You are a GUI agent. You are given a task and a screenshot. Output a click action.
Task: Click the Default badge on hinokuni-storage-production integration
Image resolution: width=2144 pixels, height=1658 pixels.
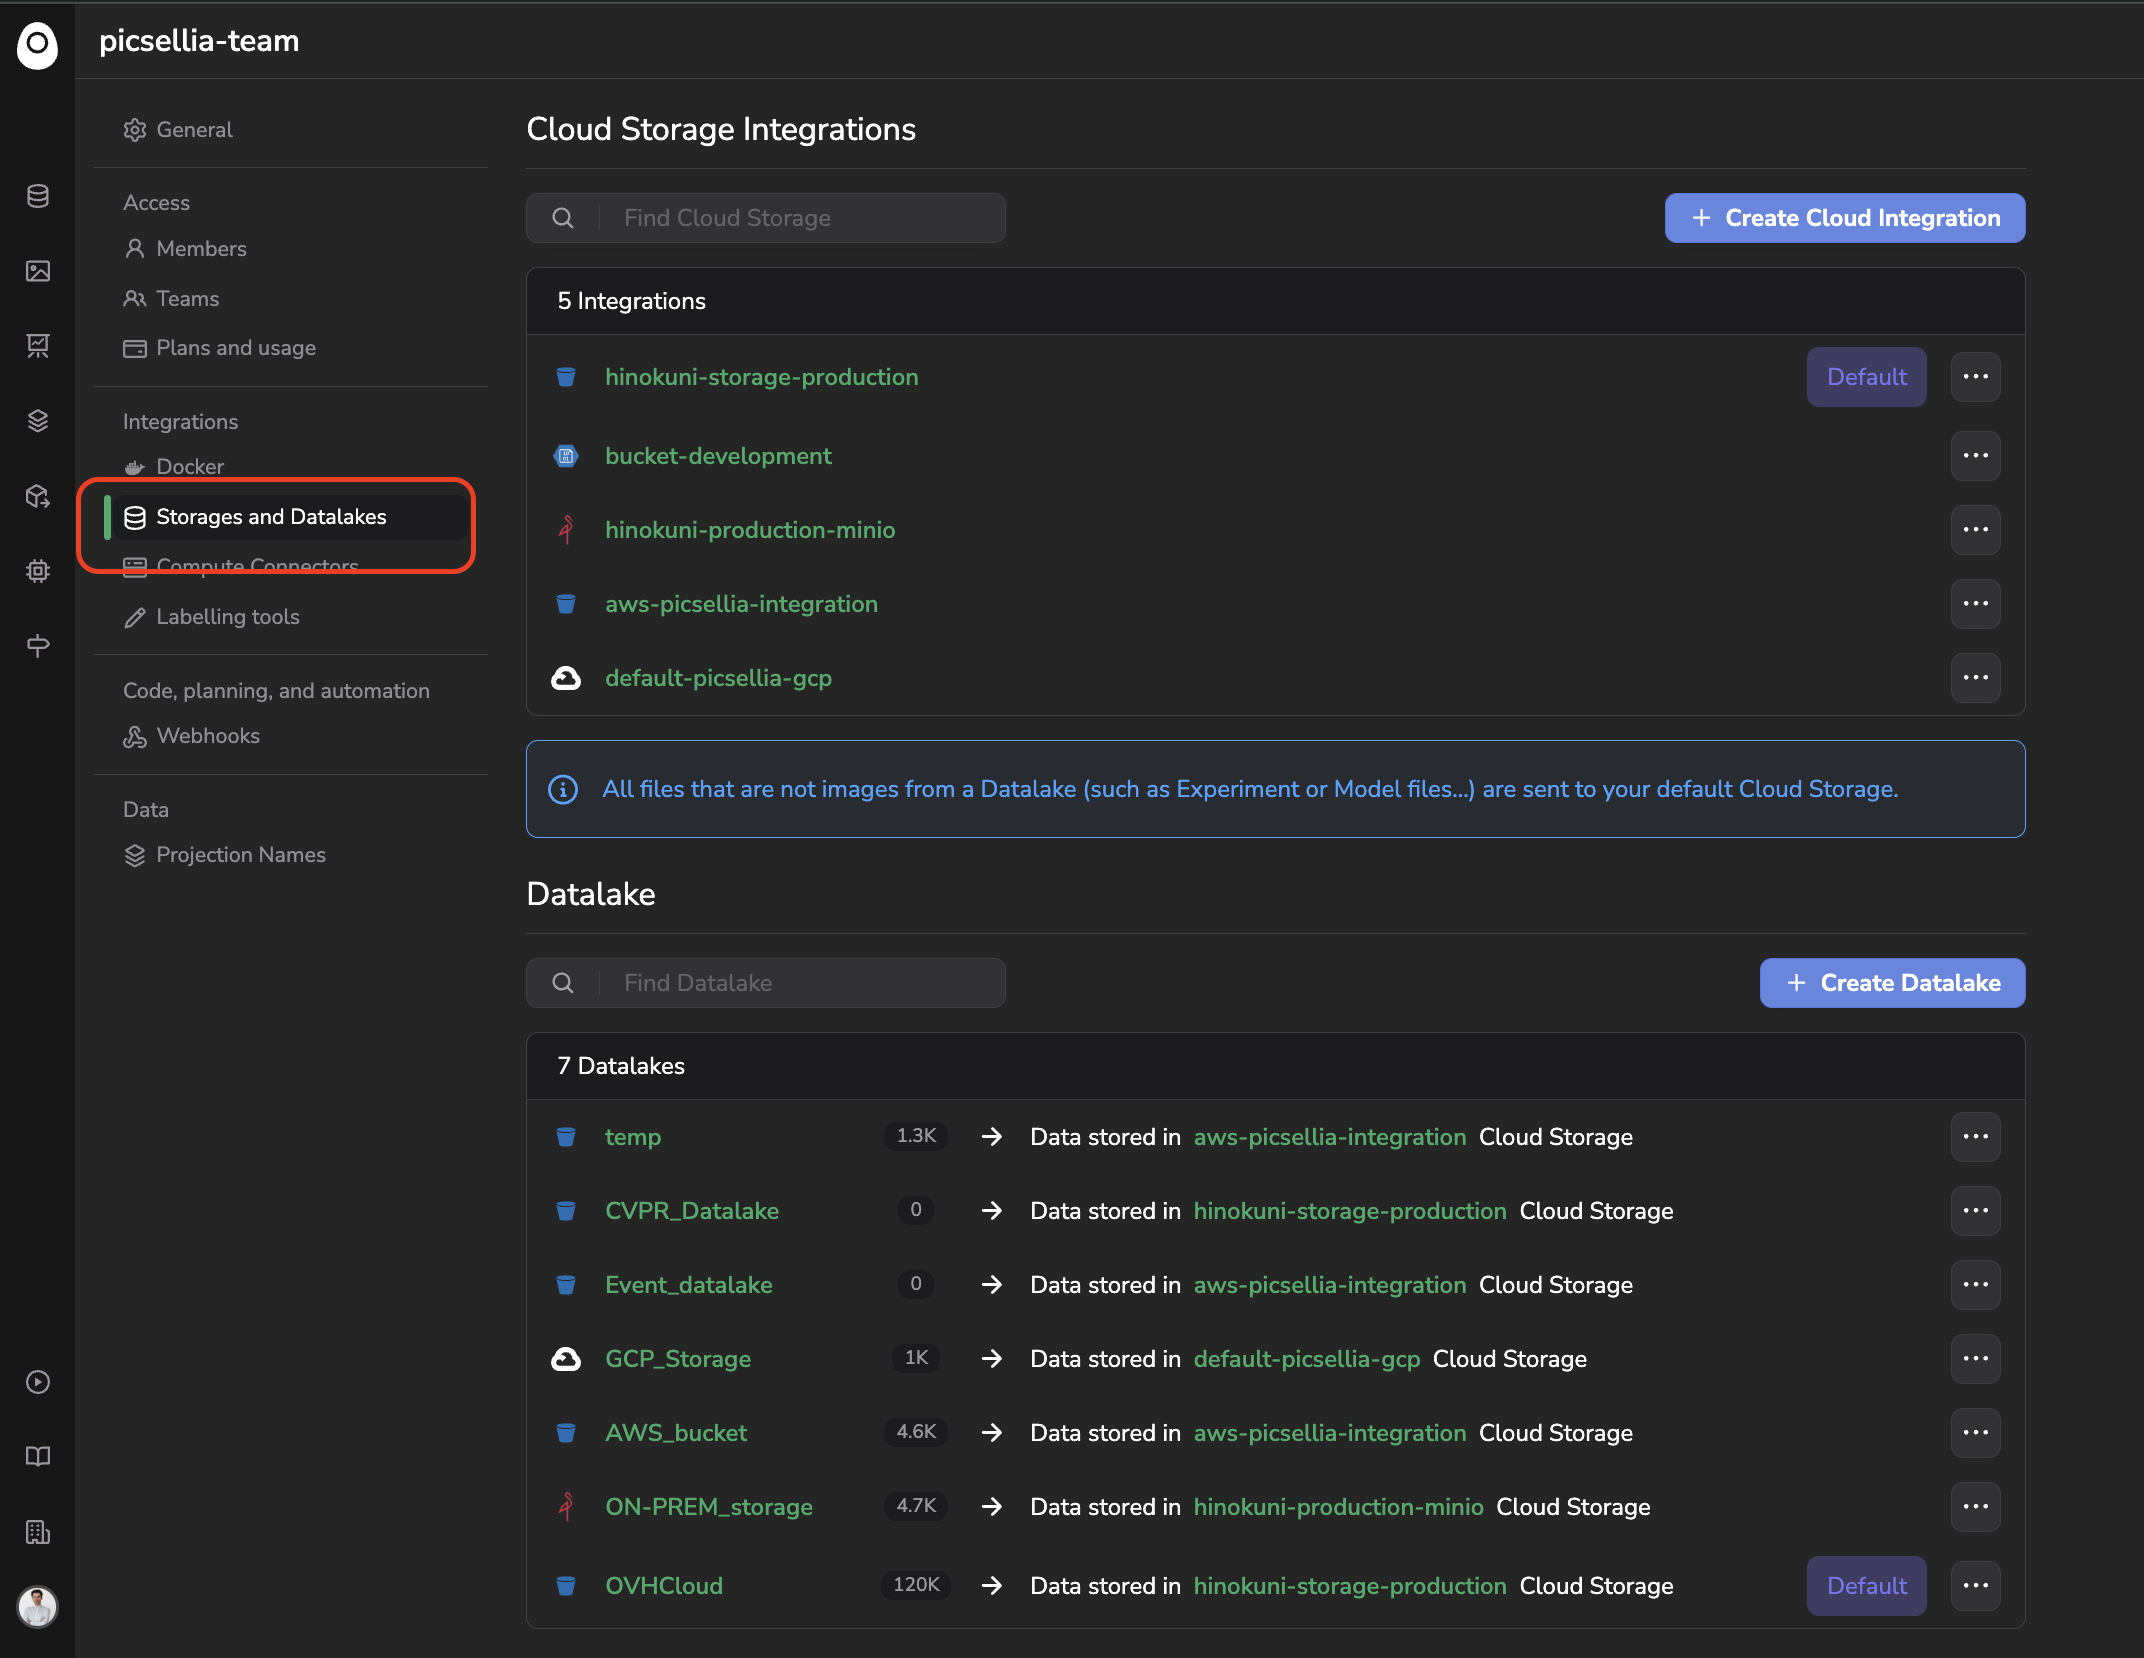1867,377
